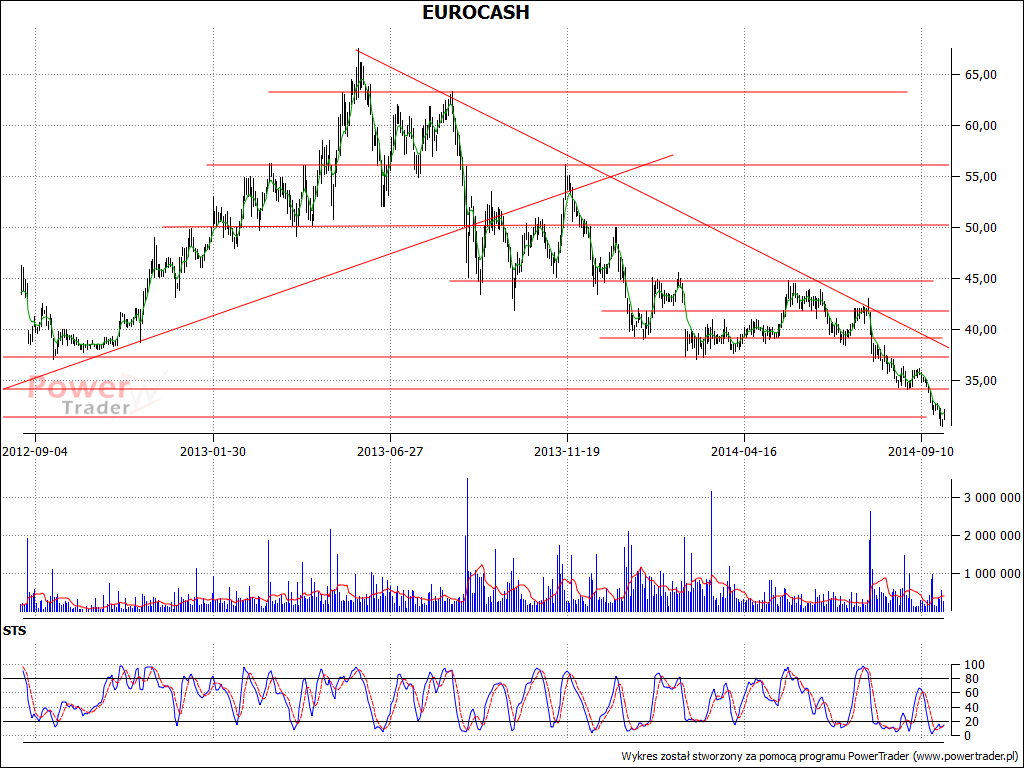The width and height of the screenshot is (1024, 768).
Task: Click the 0 value on the STS scale
Action: point(968,736)
